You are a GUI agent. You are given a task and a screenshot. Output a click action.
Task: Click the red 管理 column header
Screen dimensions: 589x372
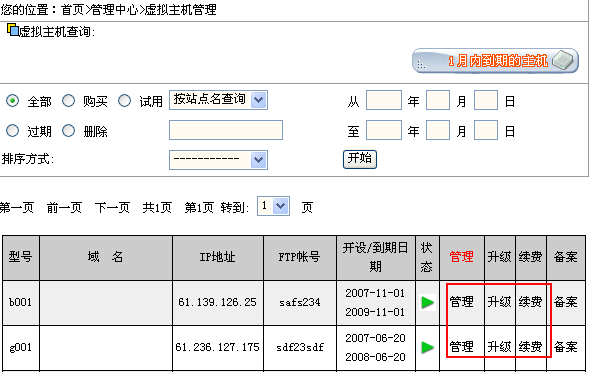461,257
